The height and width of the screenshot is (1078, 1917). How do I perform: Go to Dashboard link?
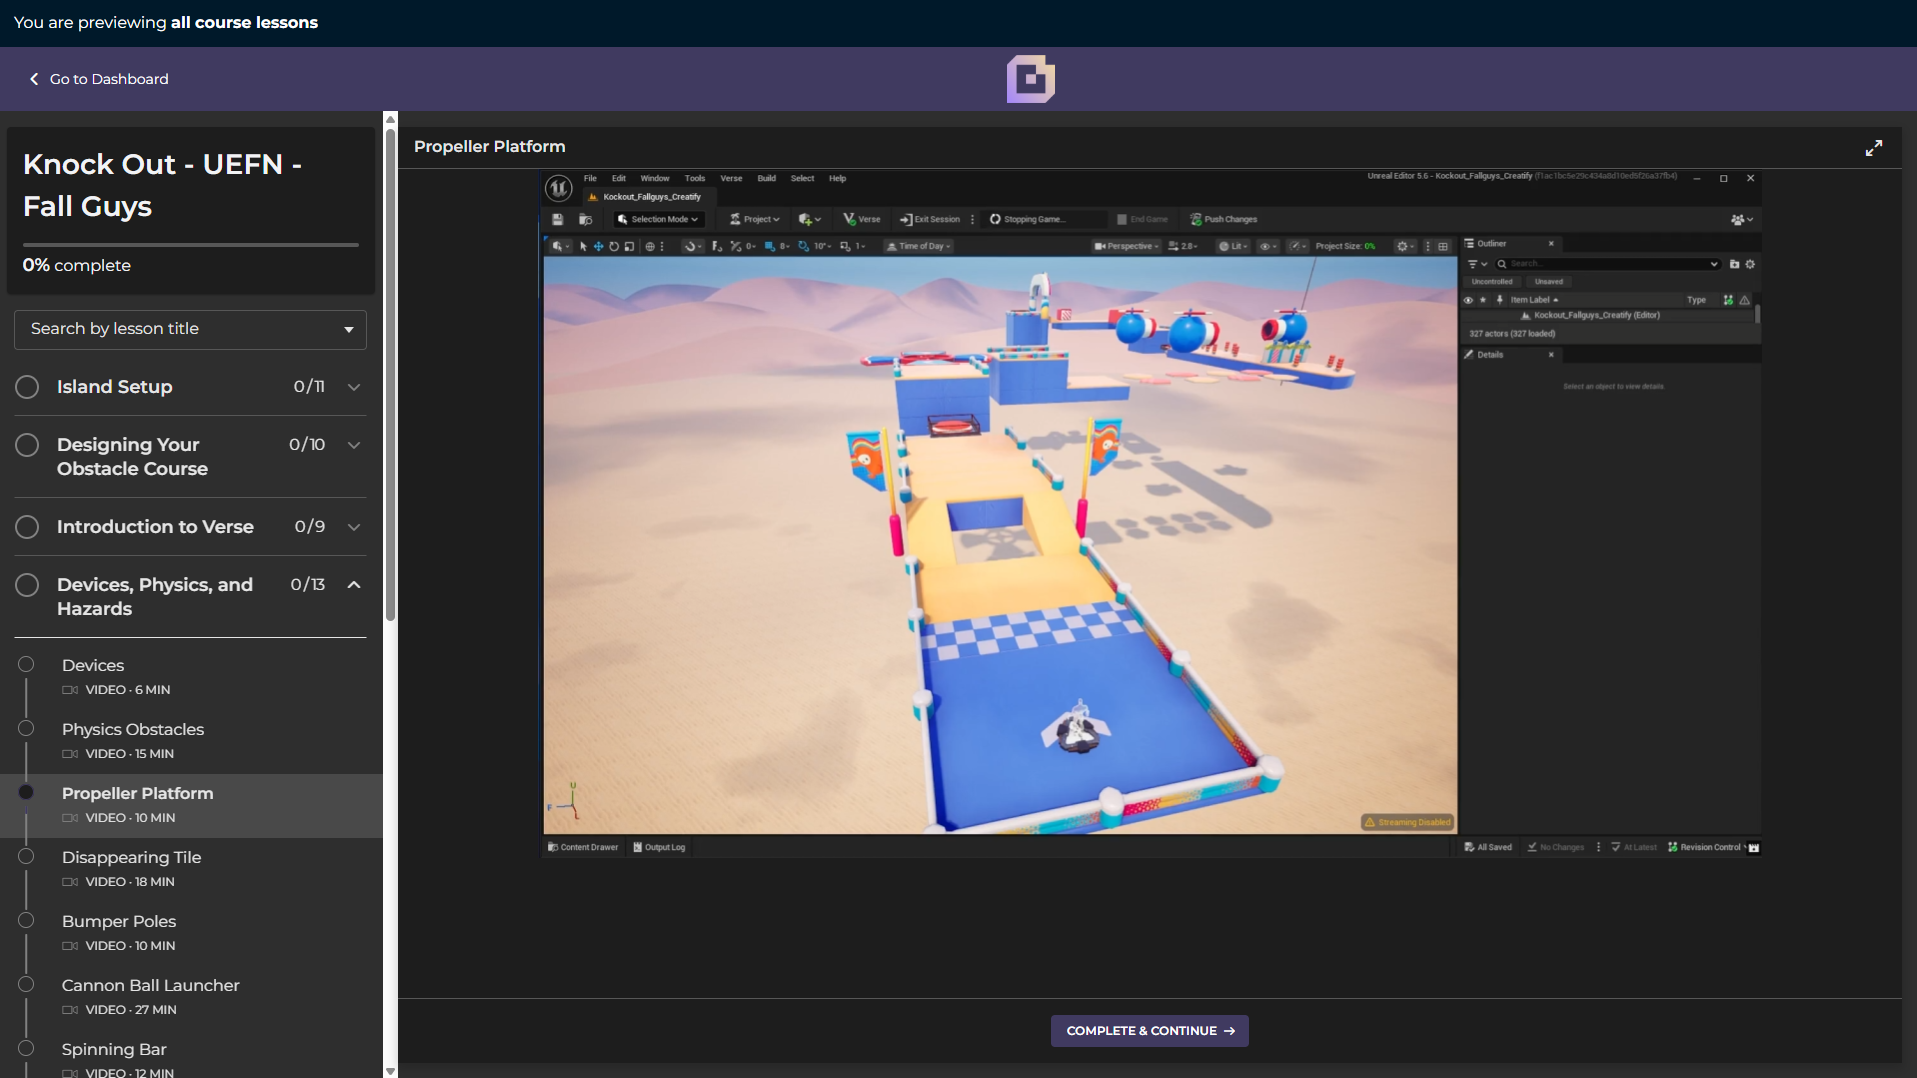click(99, 79)
